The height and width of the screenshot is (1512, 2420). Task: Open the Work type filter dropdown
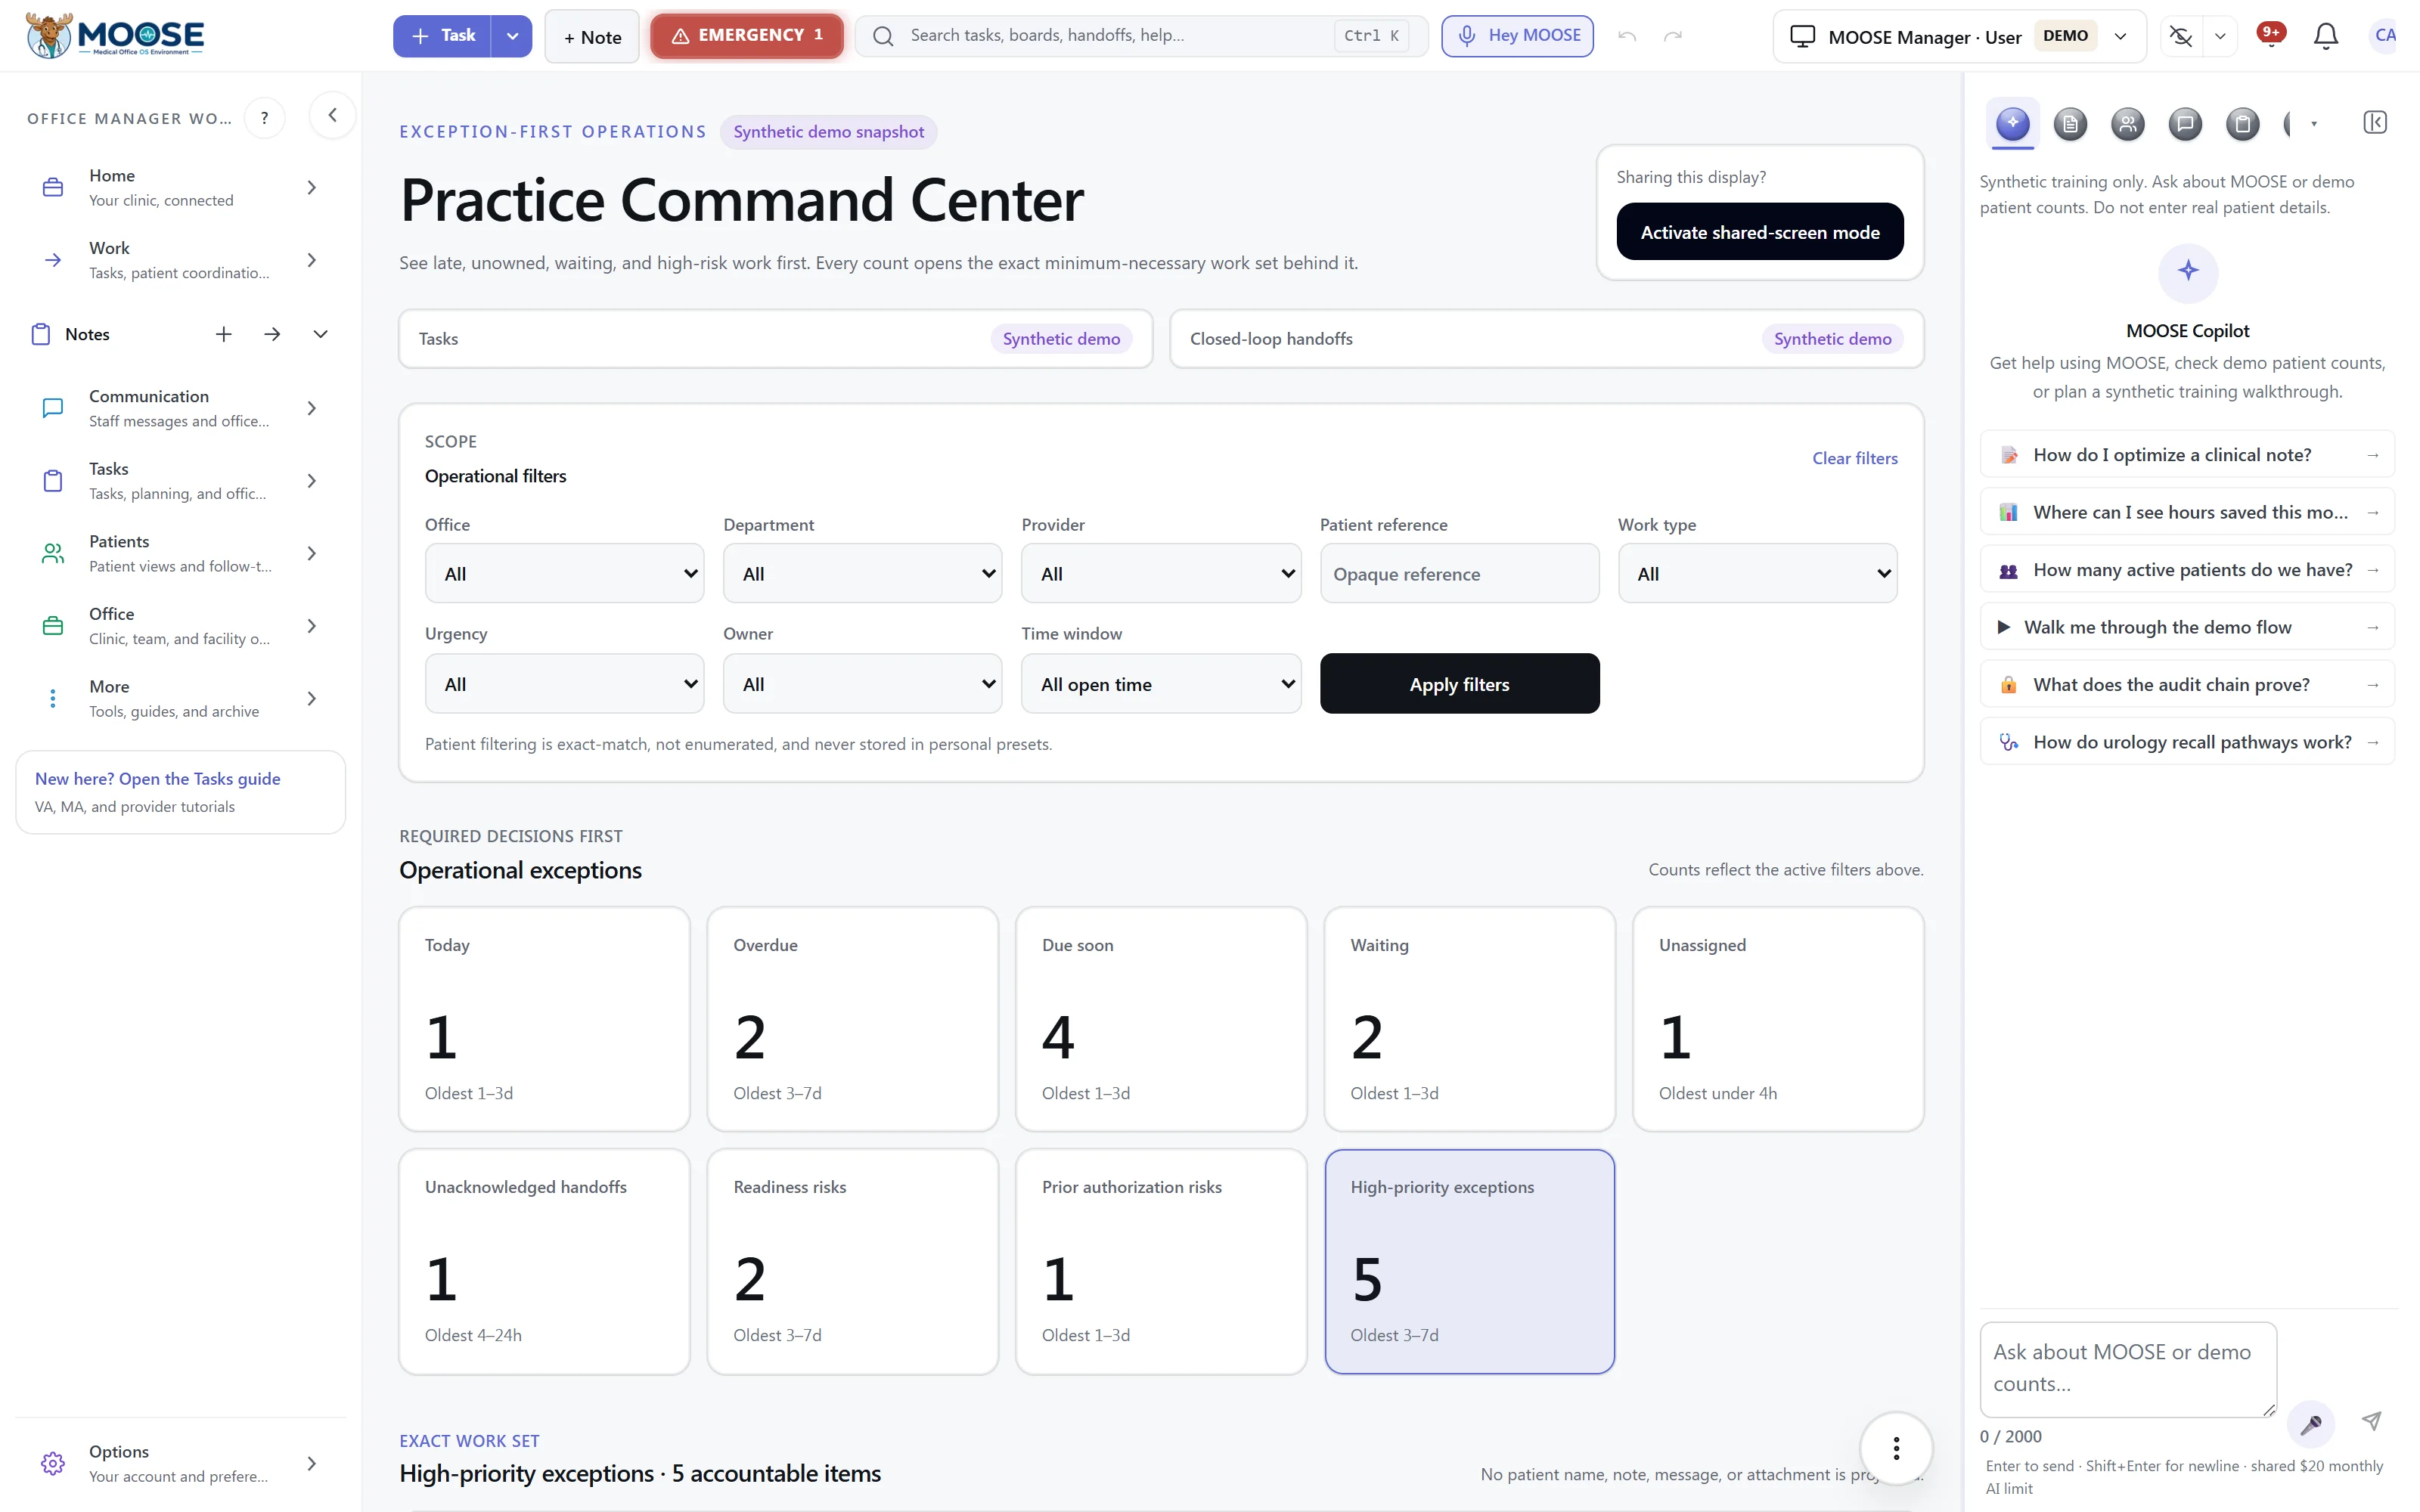(1757, 574)
